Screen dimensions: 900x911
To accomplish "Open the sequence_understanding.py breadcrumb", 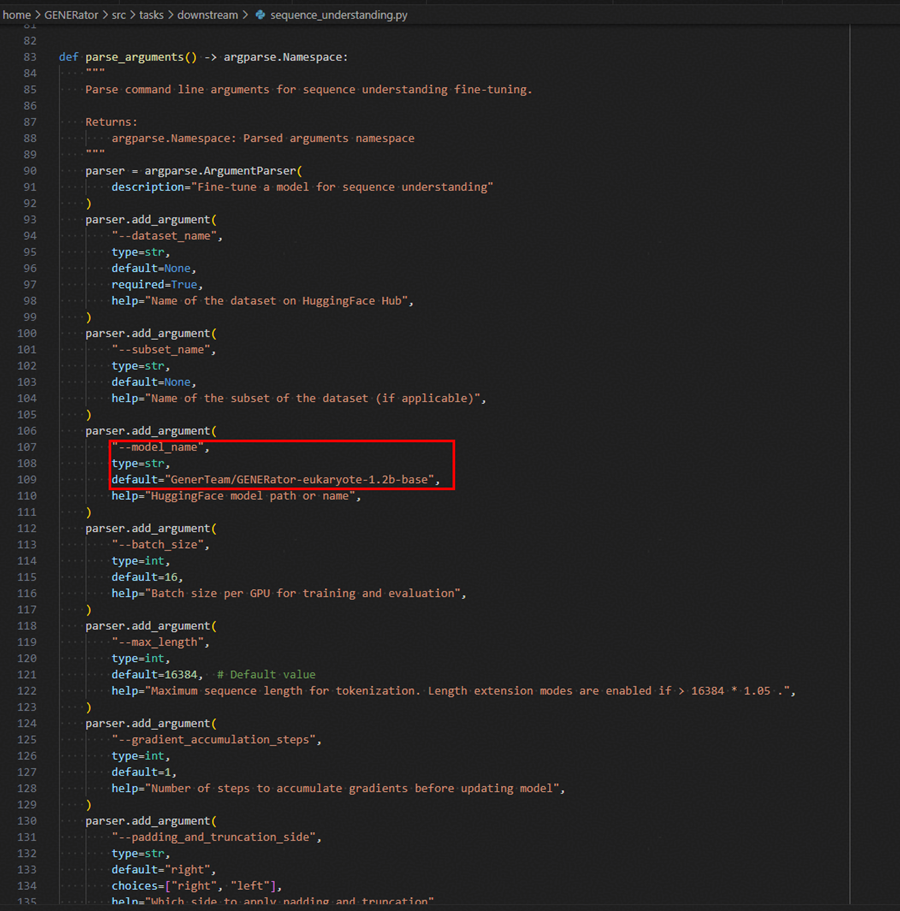I will point(339,15).
